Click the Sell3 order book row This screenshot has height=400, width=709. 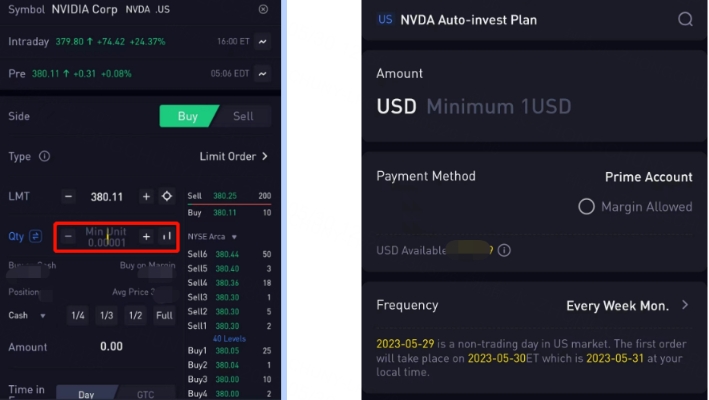(229, 297)
